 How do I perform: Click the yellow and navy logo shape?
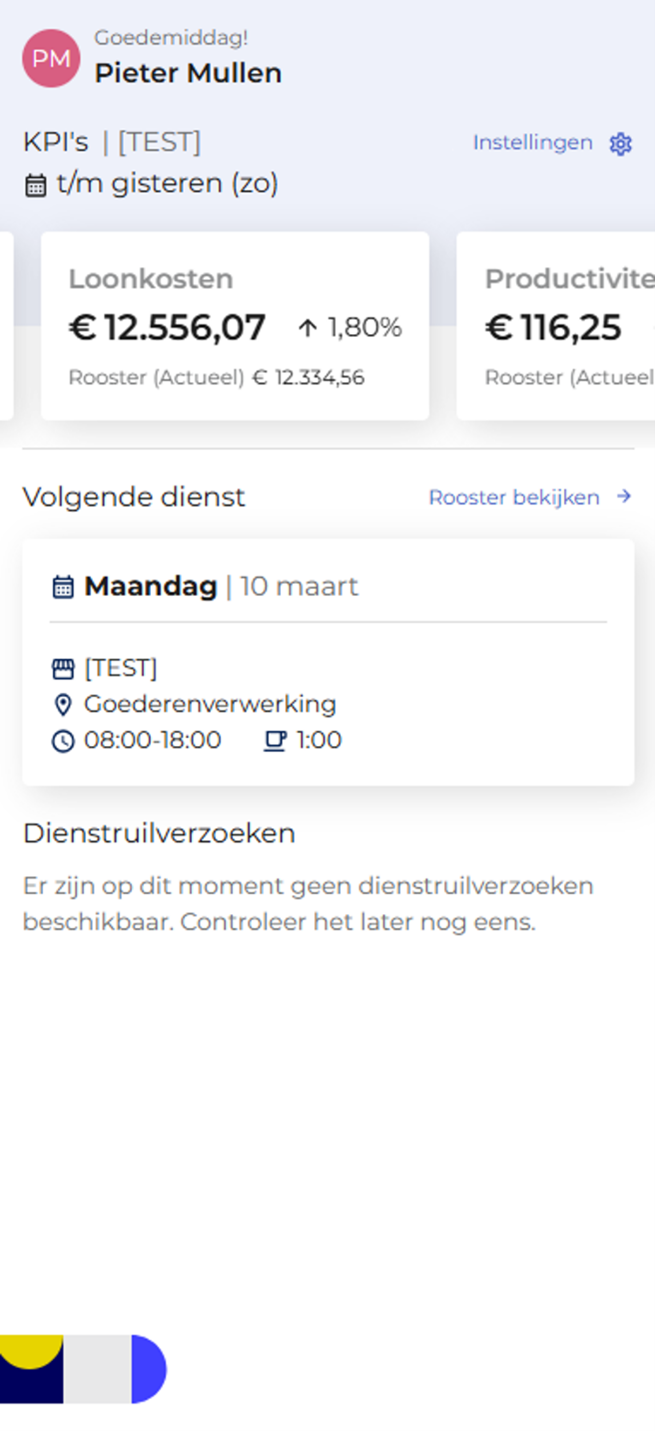coord(31,1368)
